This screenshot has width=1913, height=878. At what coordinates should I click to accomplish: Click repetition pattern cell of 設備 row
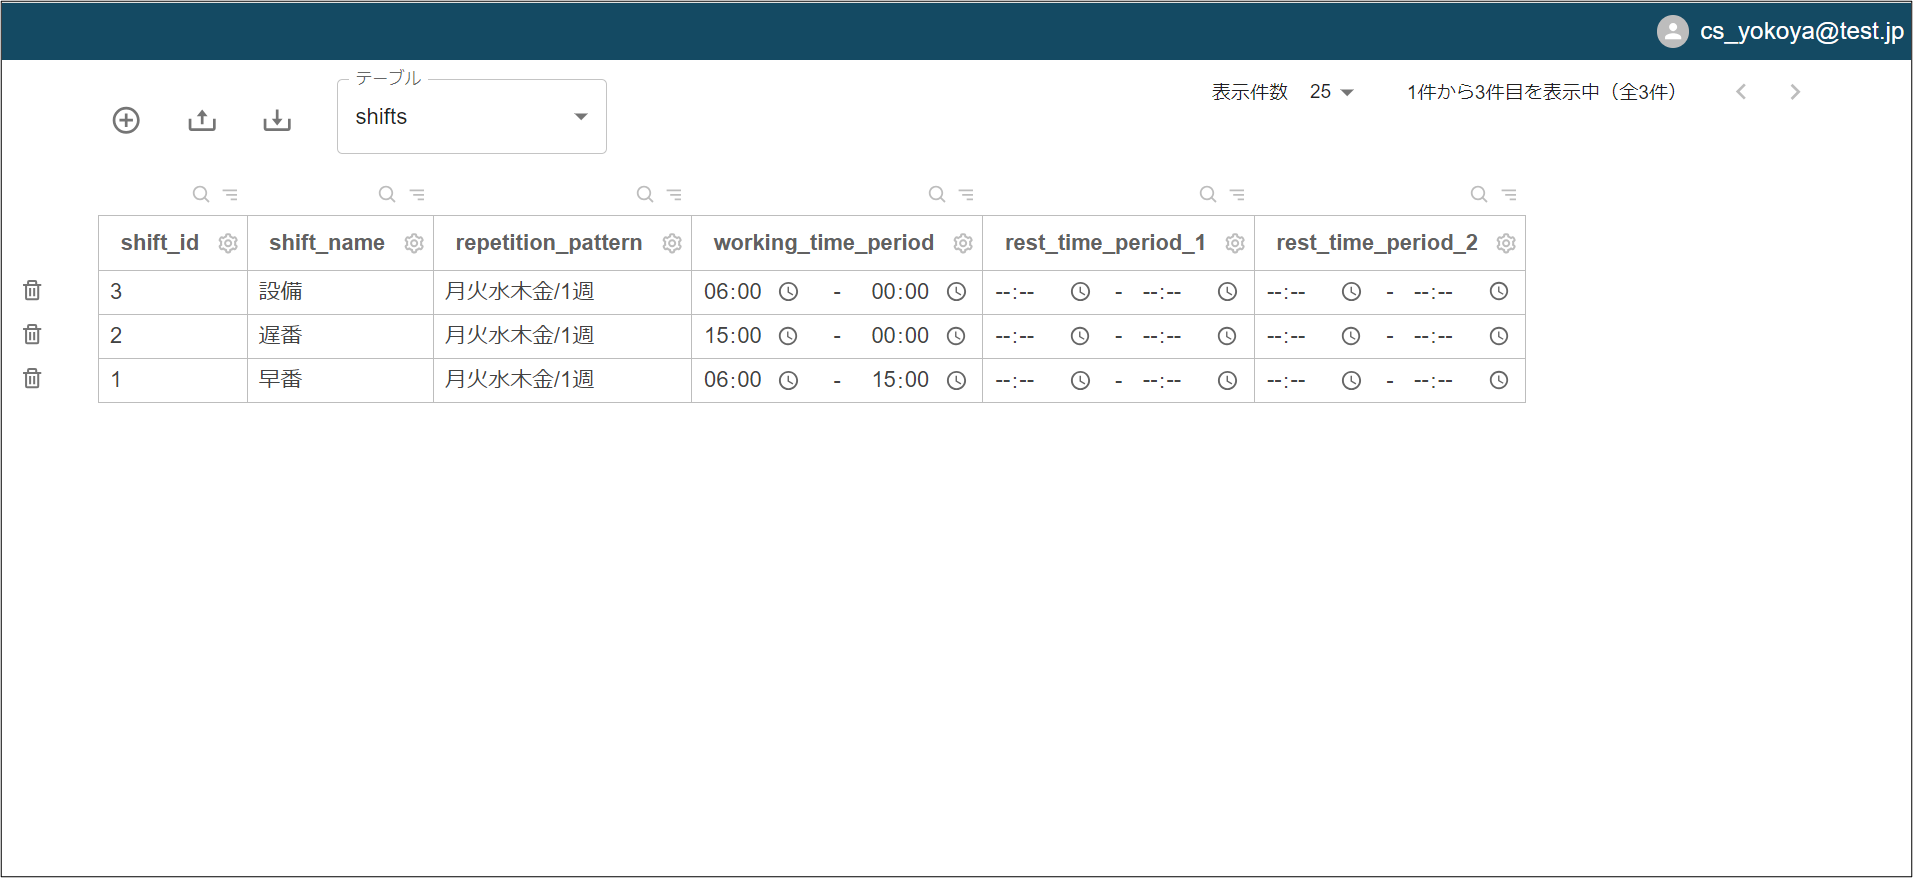[x=562, y=292]
